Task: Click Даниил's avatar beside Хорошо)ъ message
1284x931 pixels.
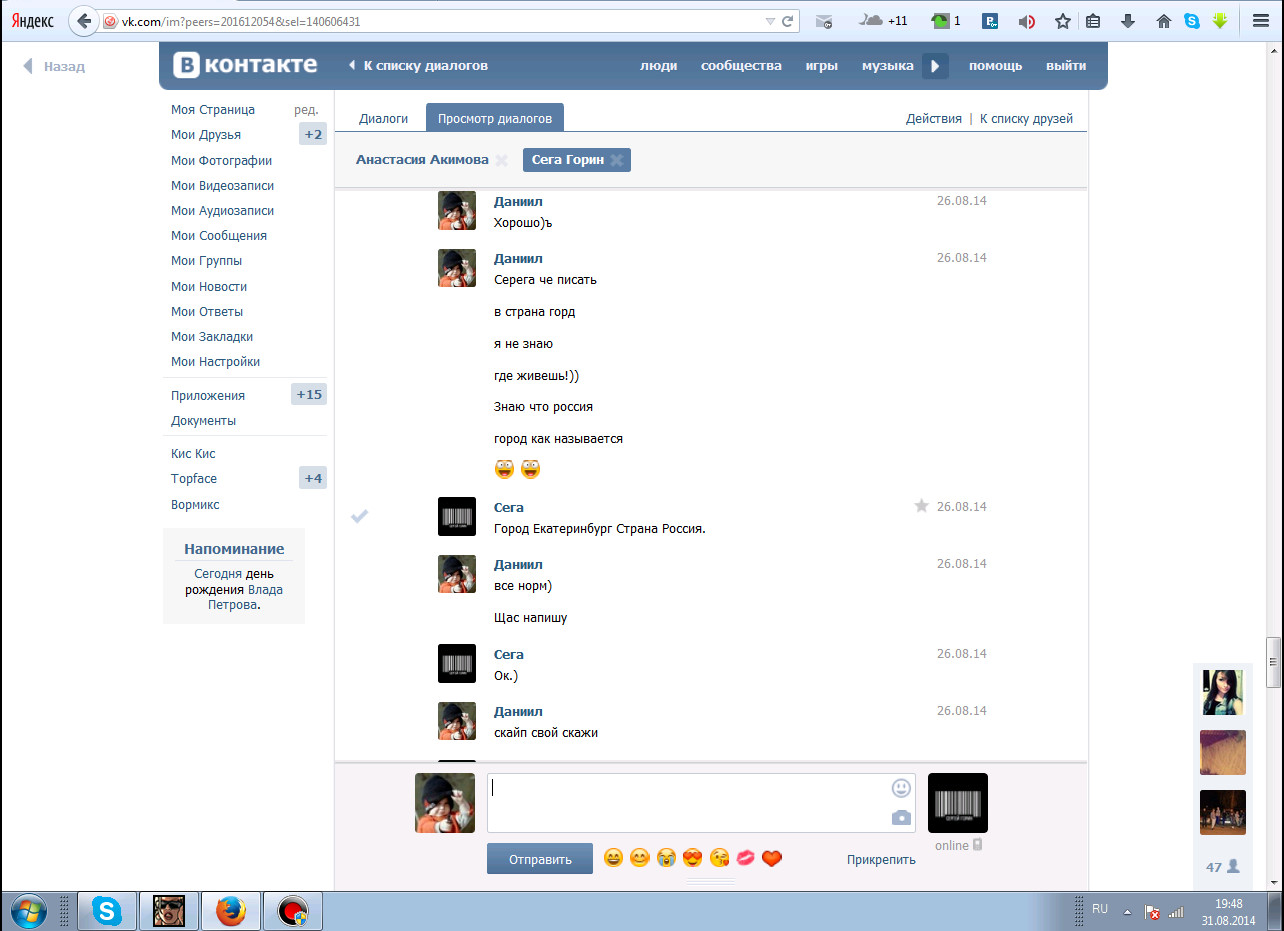Action: 457,211
